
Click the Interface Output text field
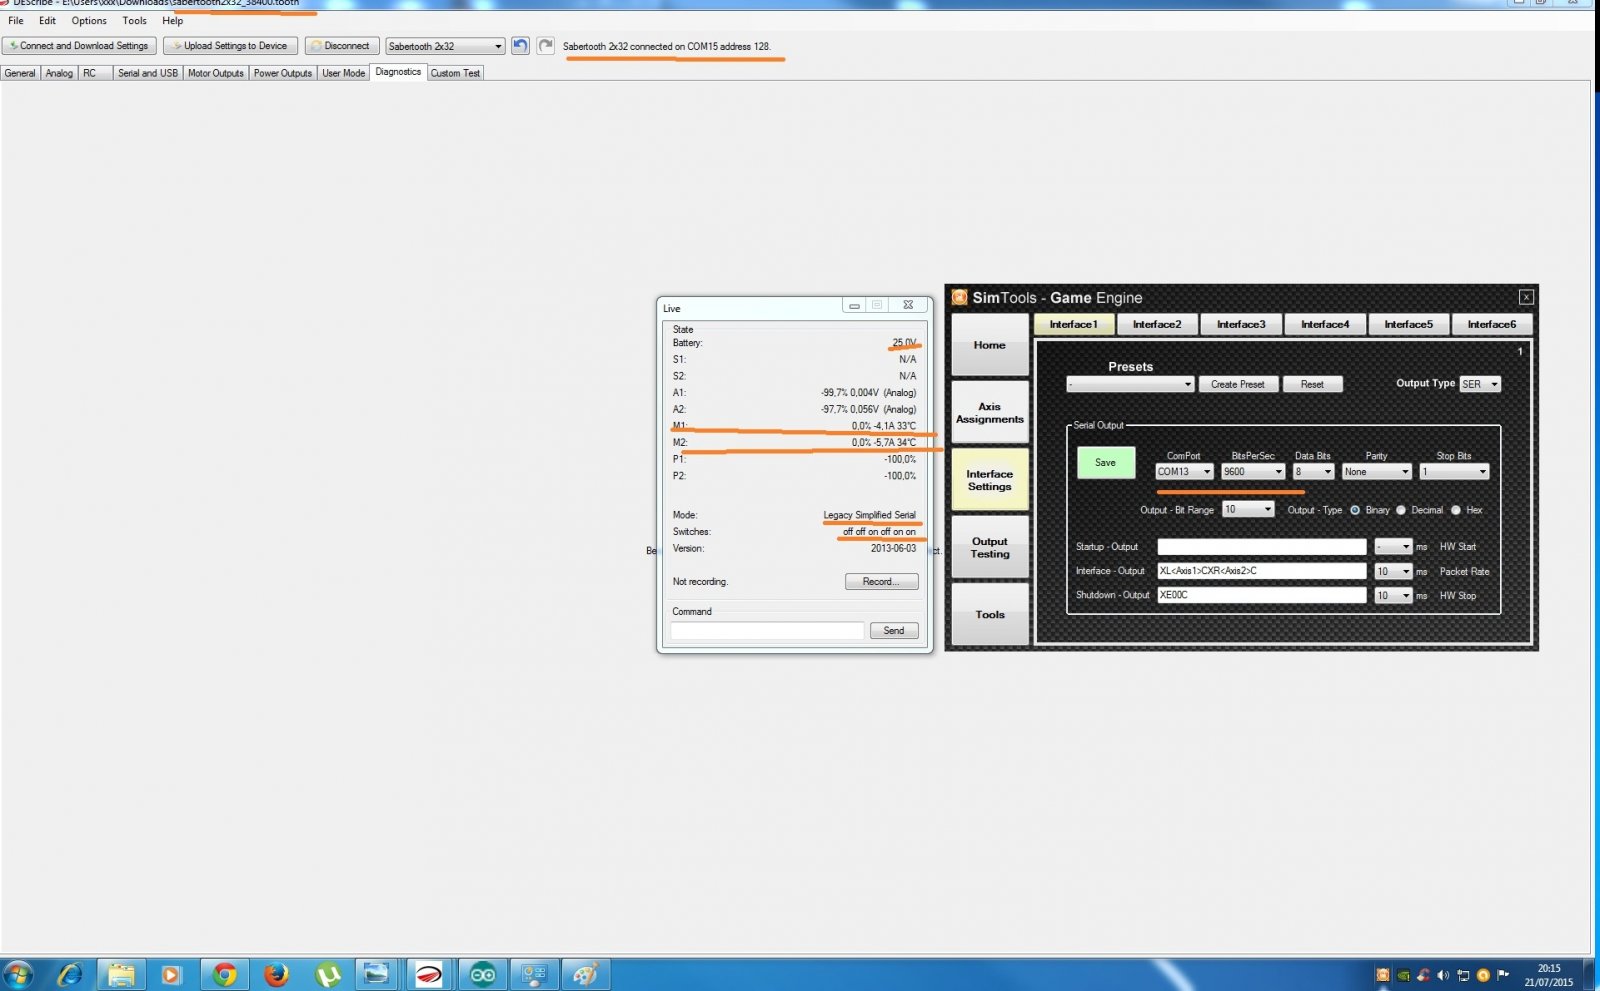coord(1262,571)
